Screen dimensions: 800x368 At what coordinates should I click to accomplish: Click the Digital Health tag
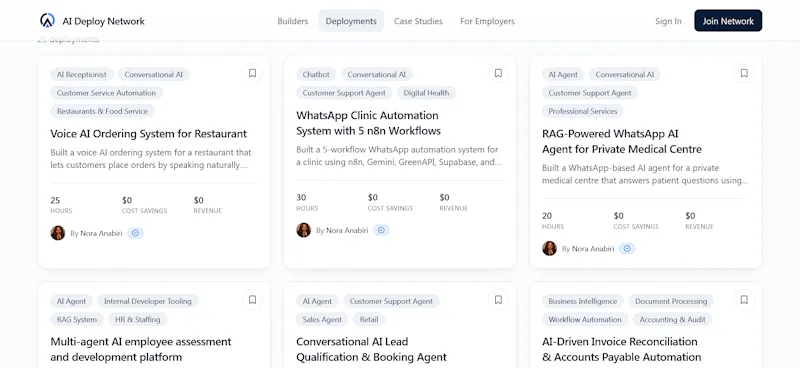click(x=427, y=93)
